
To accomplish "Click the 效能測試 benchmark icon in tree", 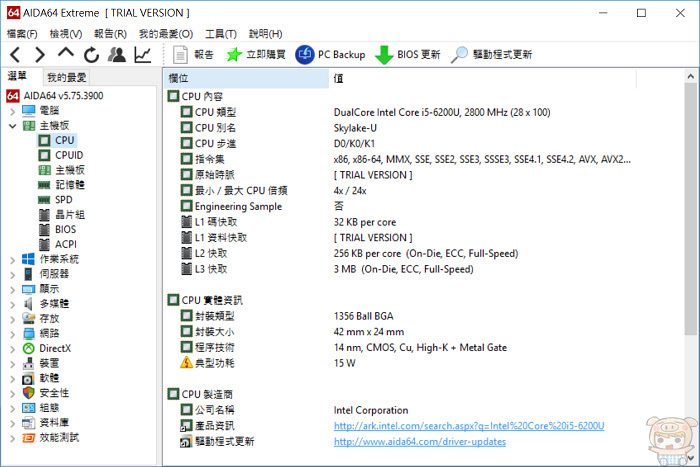I will (x=29, y=438).
